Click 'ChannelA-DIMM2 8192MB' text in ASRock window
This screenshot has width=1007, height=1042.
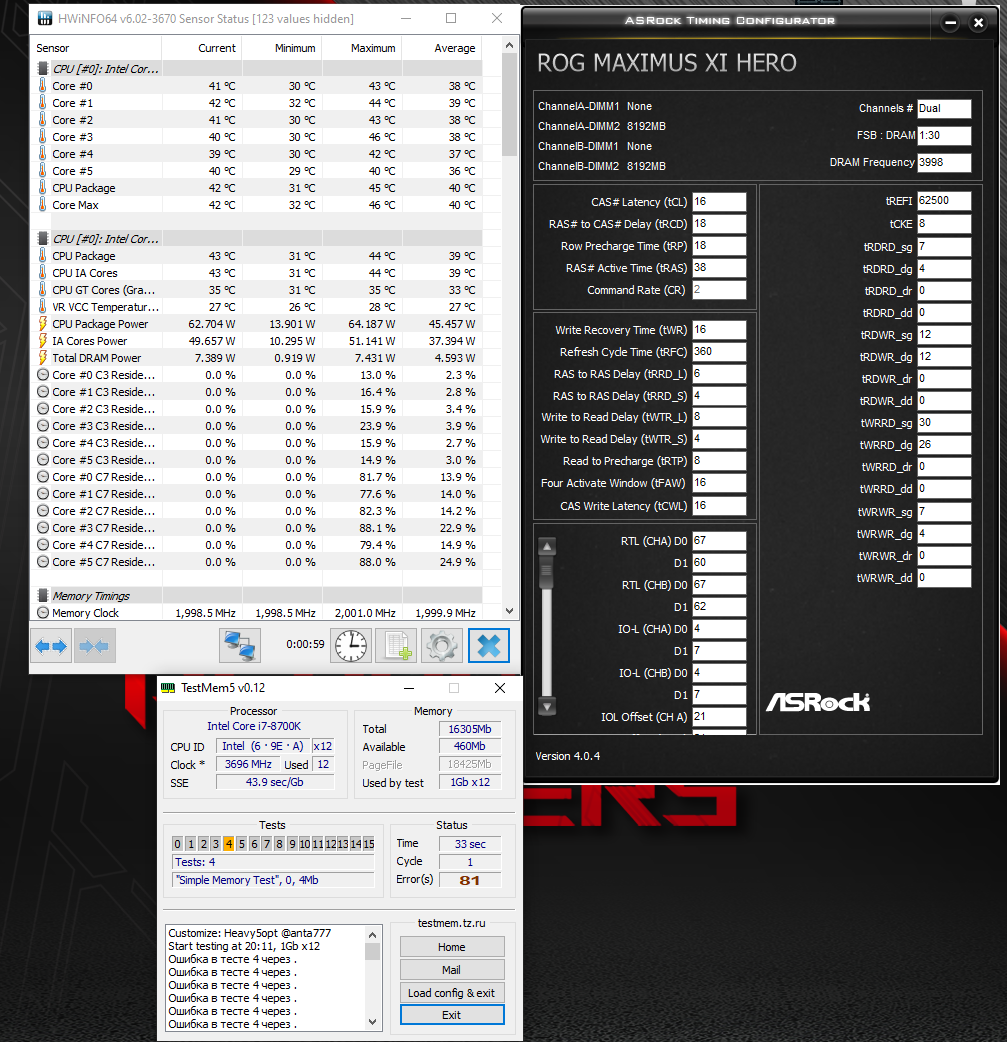point(602,126)
